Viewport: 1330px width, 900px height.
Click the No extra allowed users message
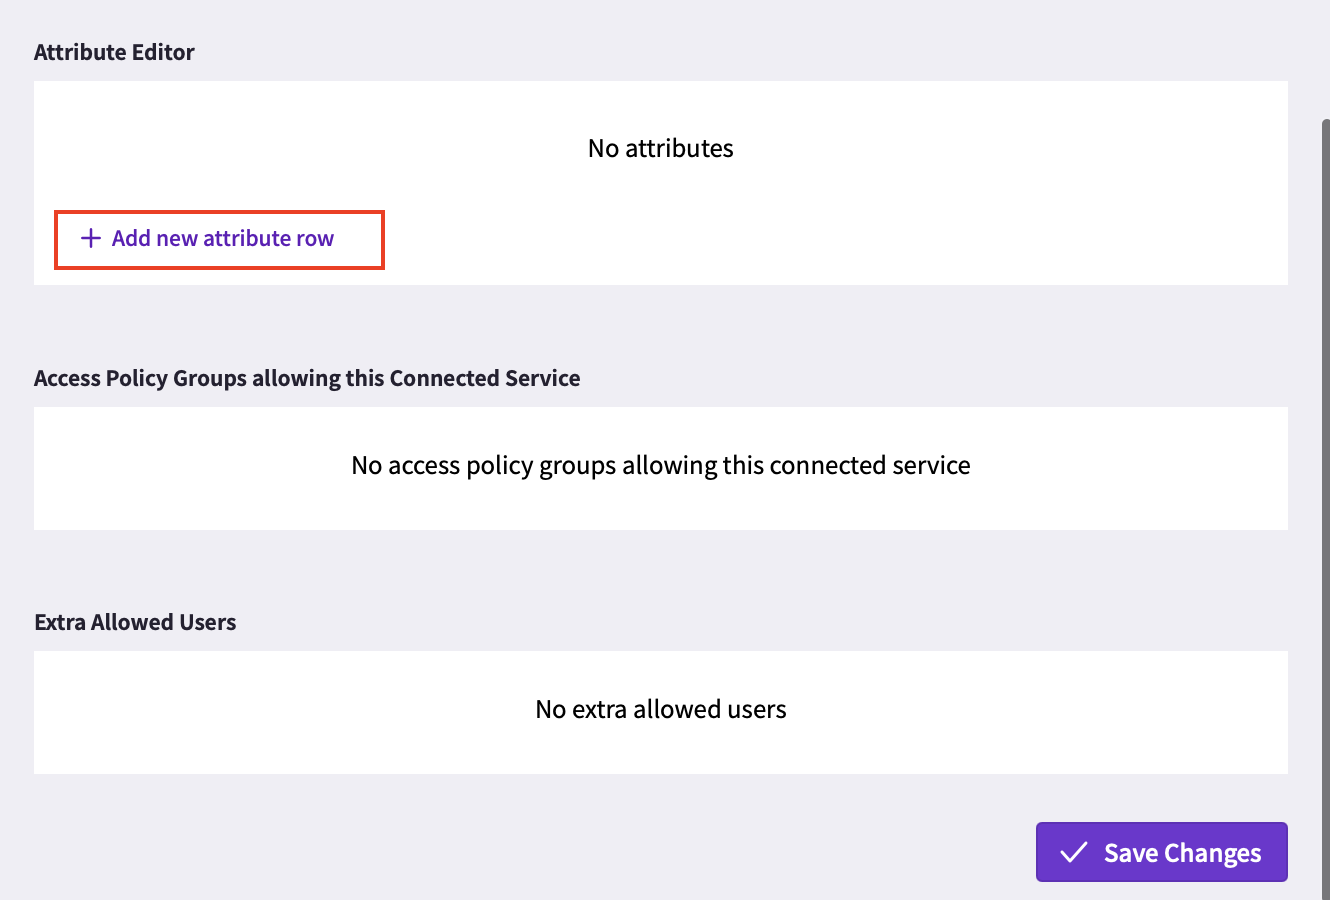(660, 709)
